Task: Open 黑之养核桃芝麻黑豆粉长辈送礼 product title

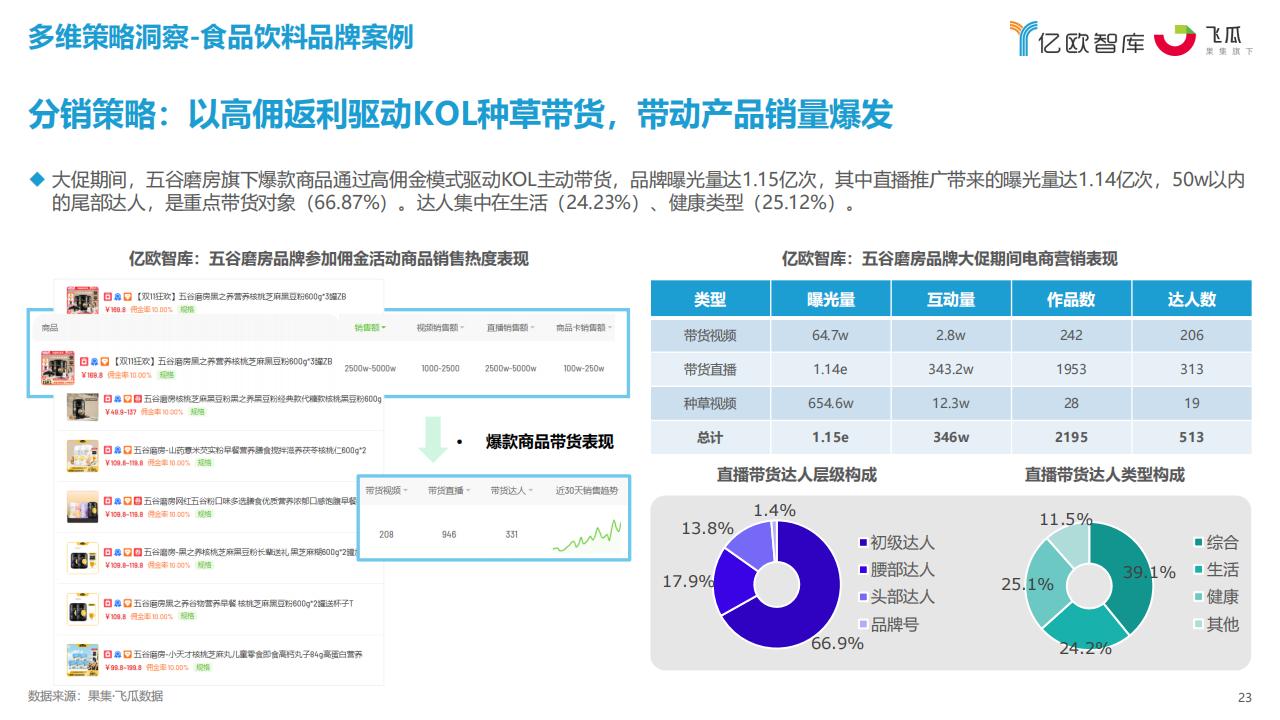Action: (x=248, y=552)
